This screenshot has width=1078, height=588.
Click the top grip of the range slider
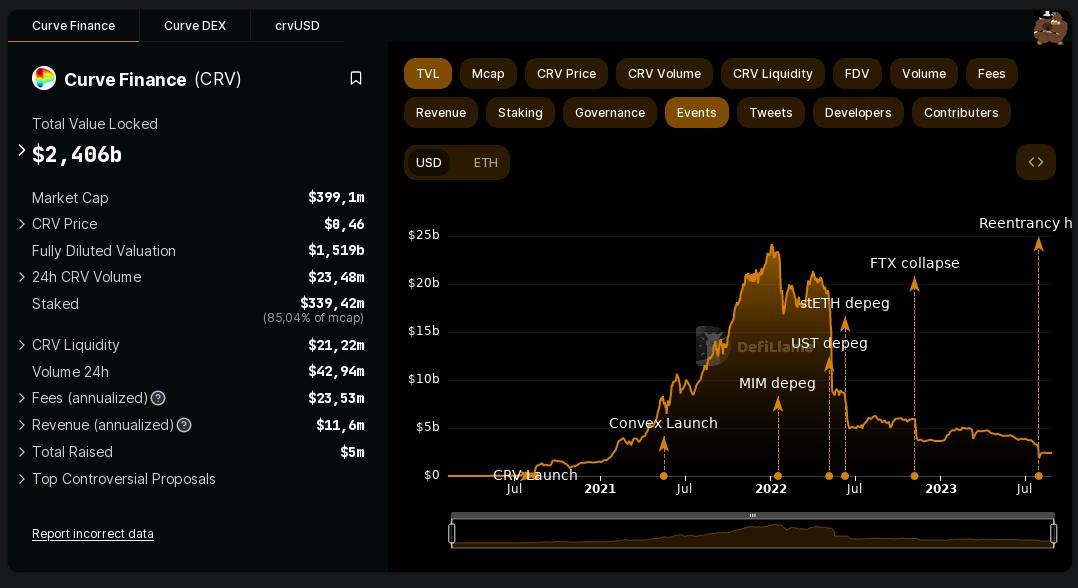[753, 515]
